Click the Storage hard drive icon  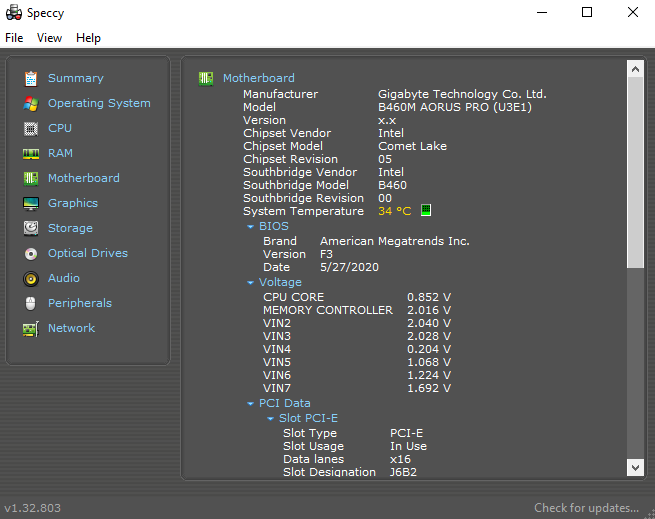(31, 228)
